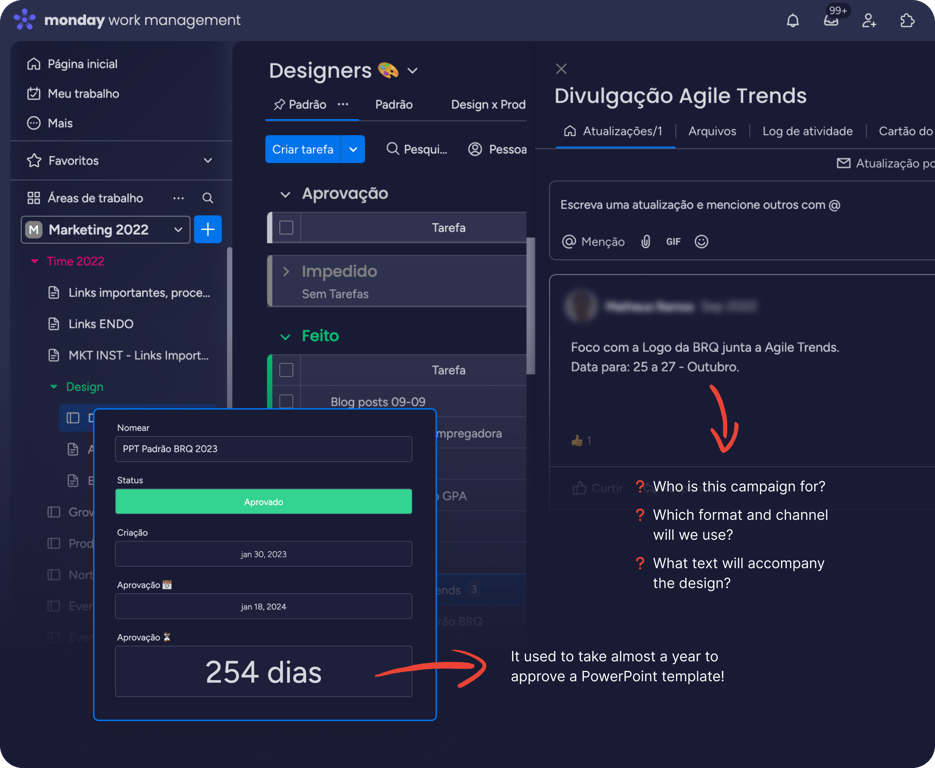This screenshot has height=768, width=935.
Task: Click the green Aprovado status cell
Action: tap(264, 501)
